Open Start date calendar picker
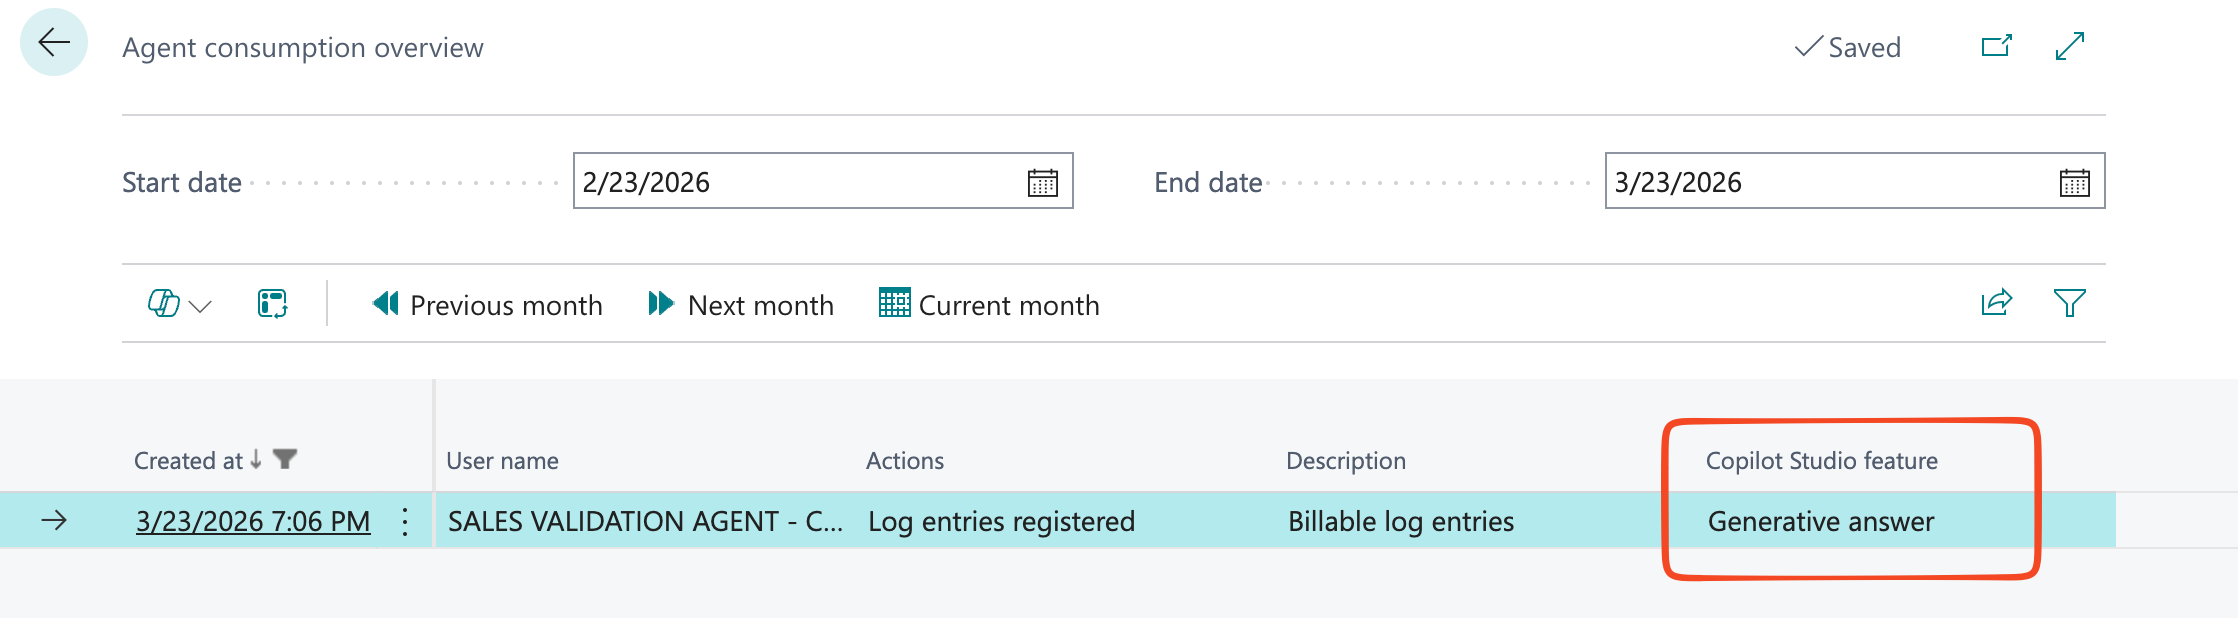 1042,183
